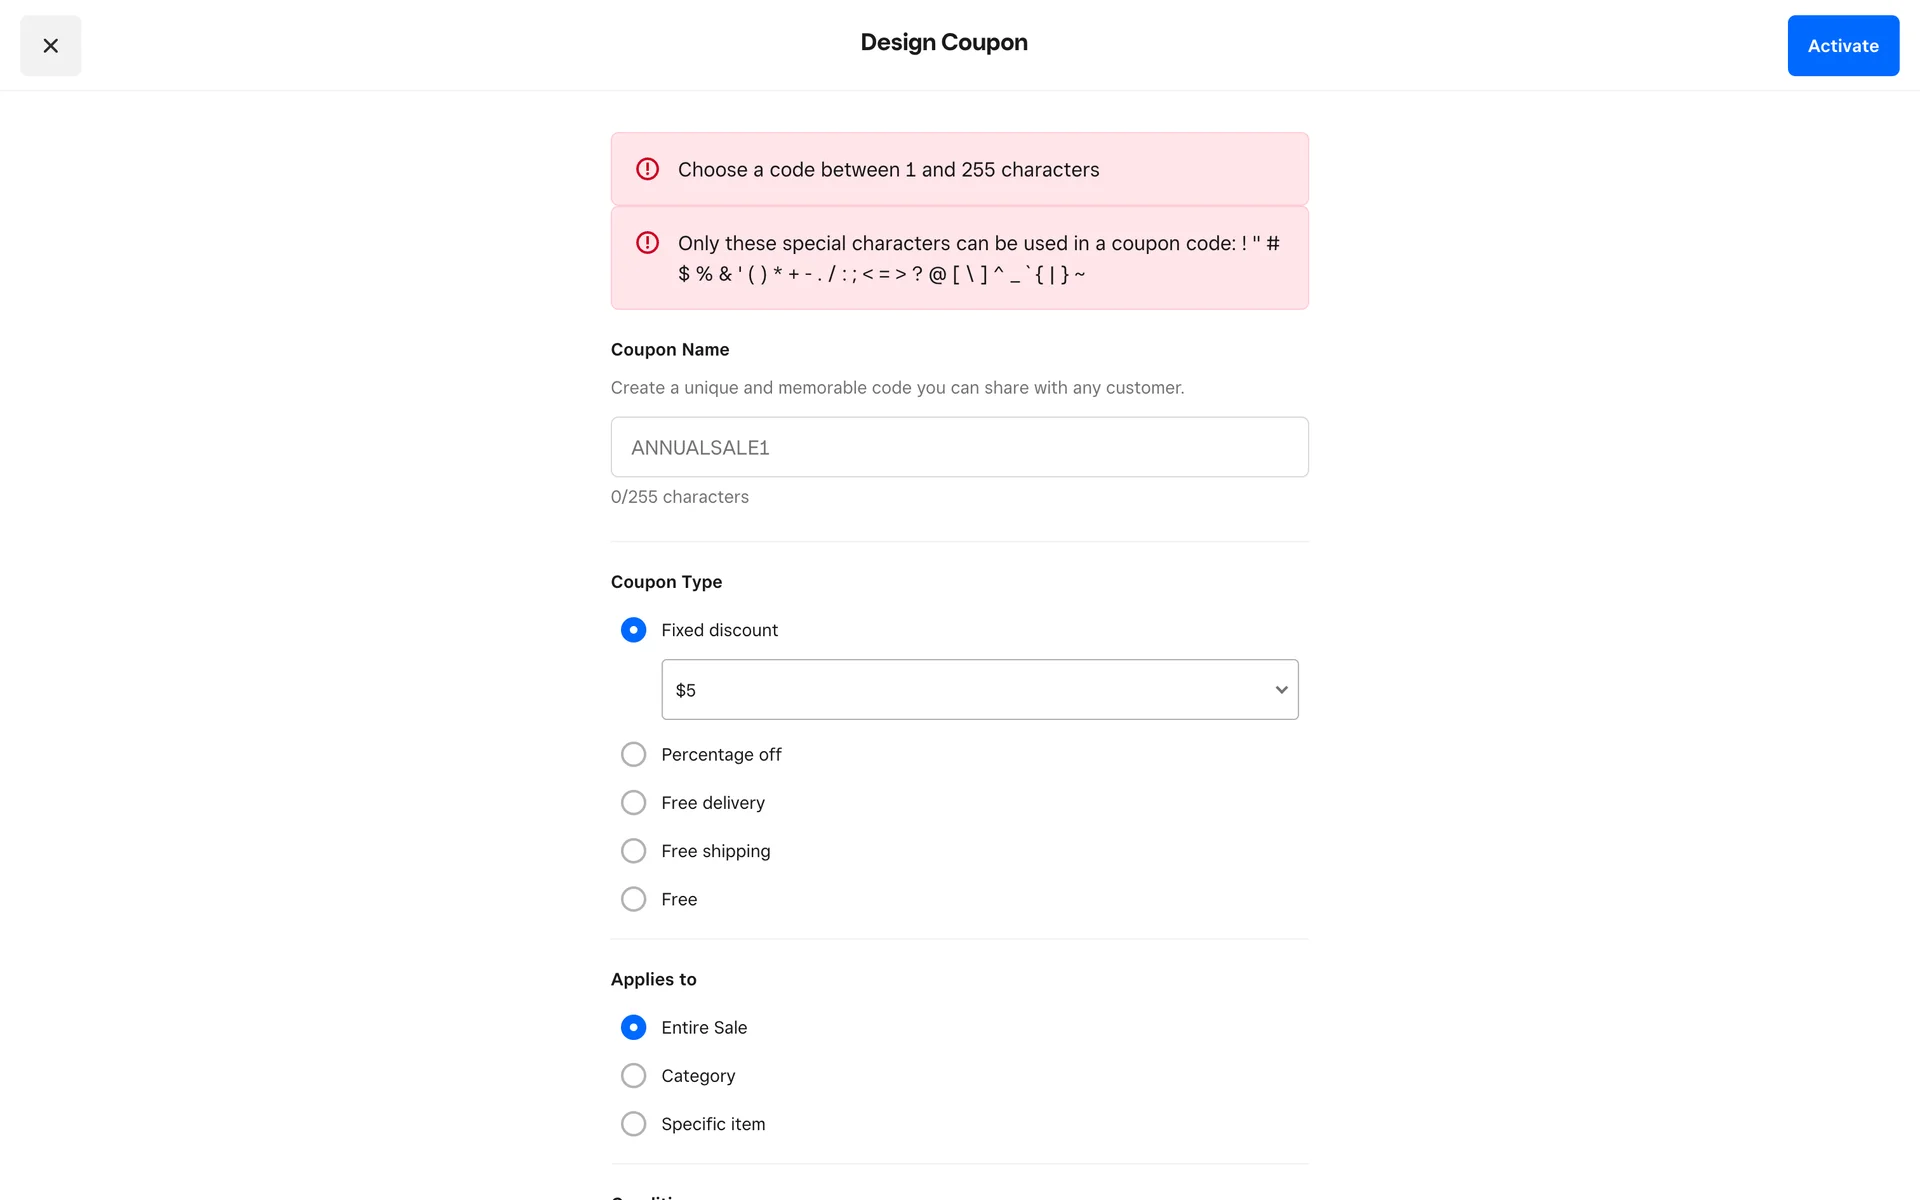
Task: Click the code length error alert icon
Action: (x=647, y=169)
